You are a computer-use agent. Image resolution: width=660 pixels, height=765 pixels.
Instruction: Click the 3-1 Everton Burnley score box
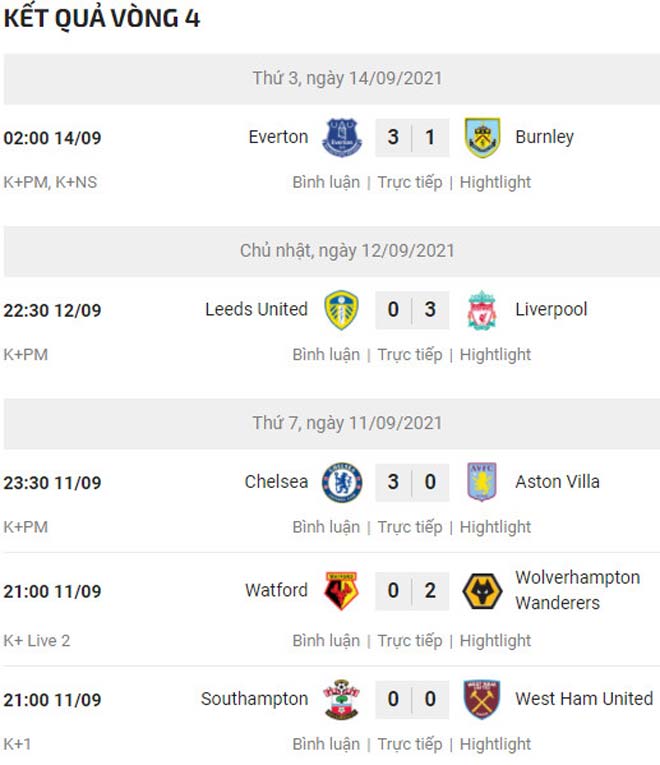[x=412, y=138]
